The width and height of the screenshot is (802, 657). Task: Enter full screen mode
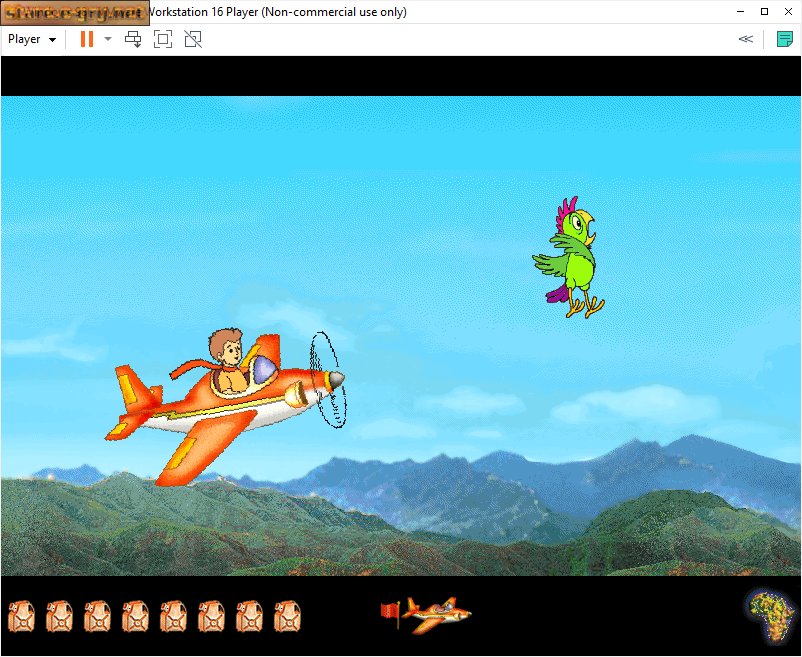(163, 39)
